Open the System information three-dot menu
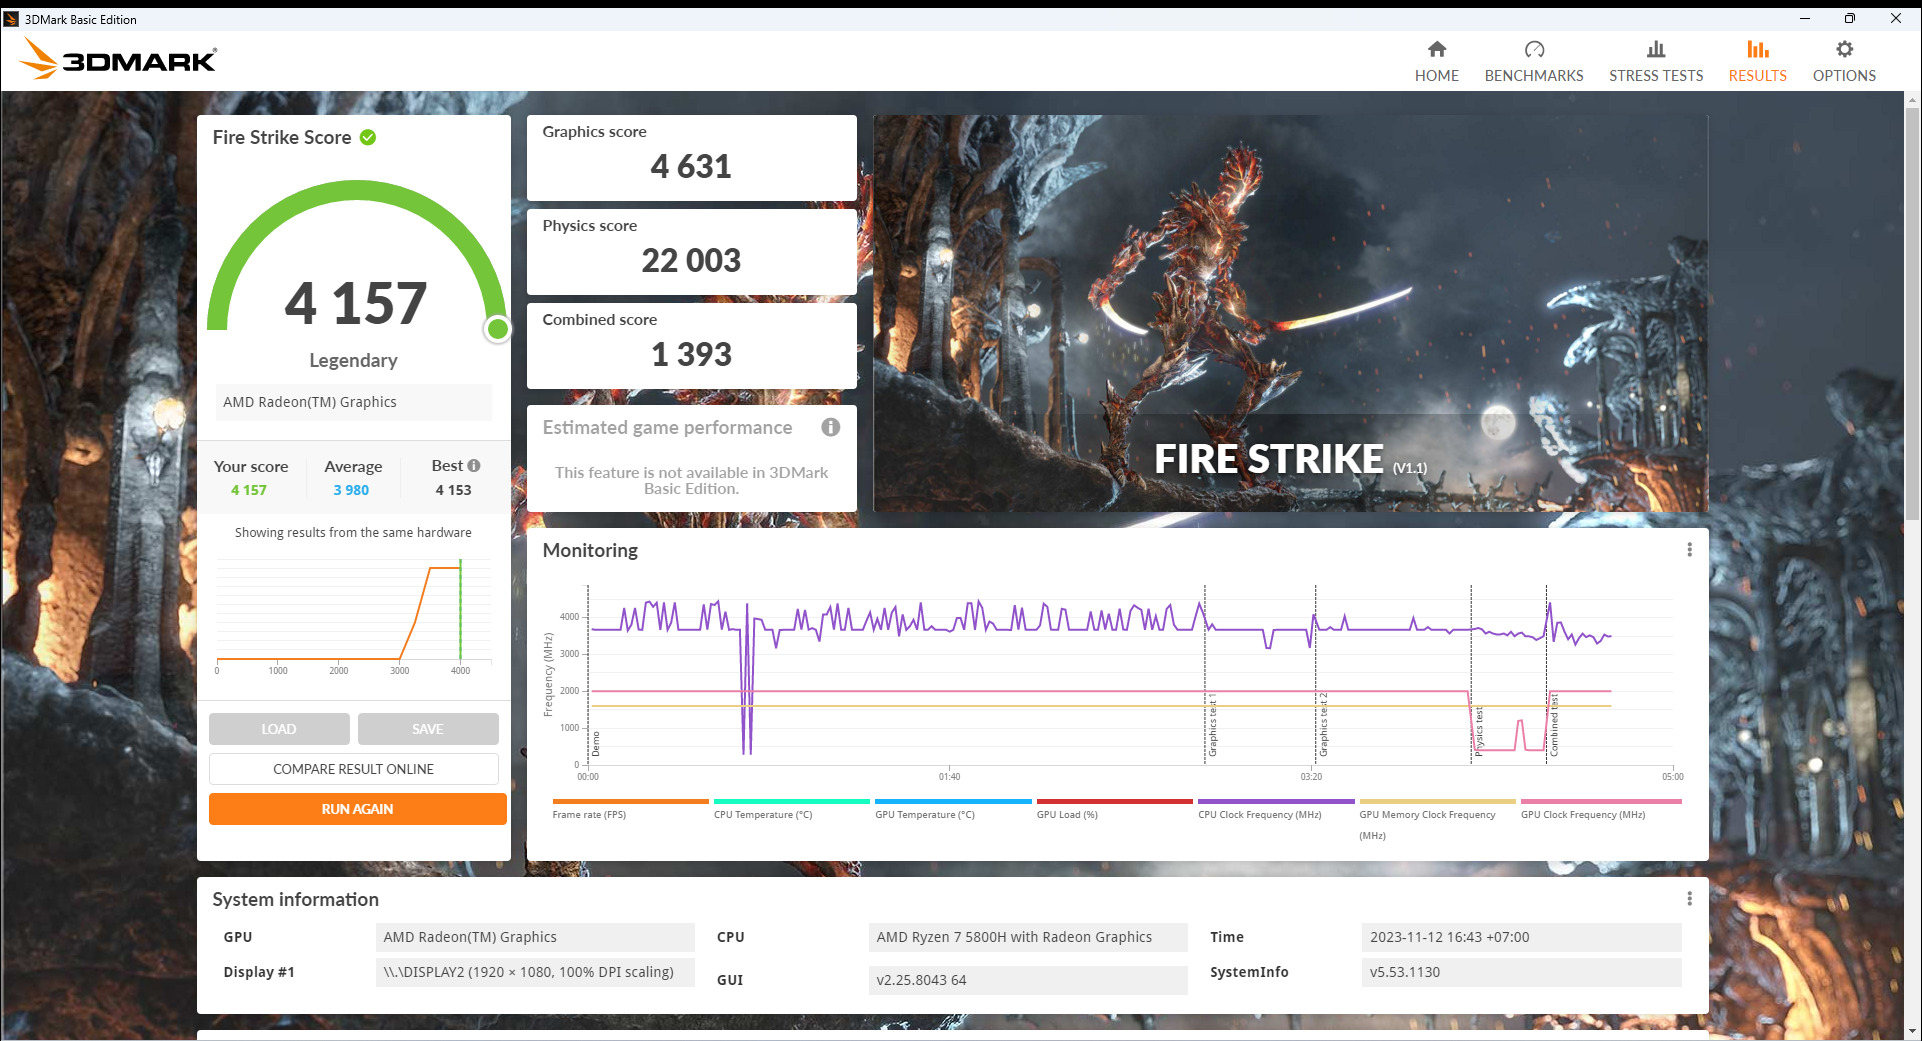 1689,899
